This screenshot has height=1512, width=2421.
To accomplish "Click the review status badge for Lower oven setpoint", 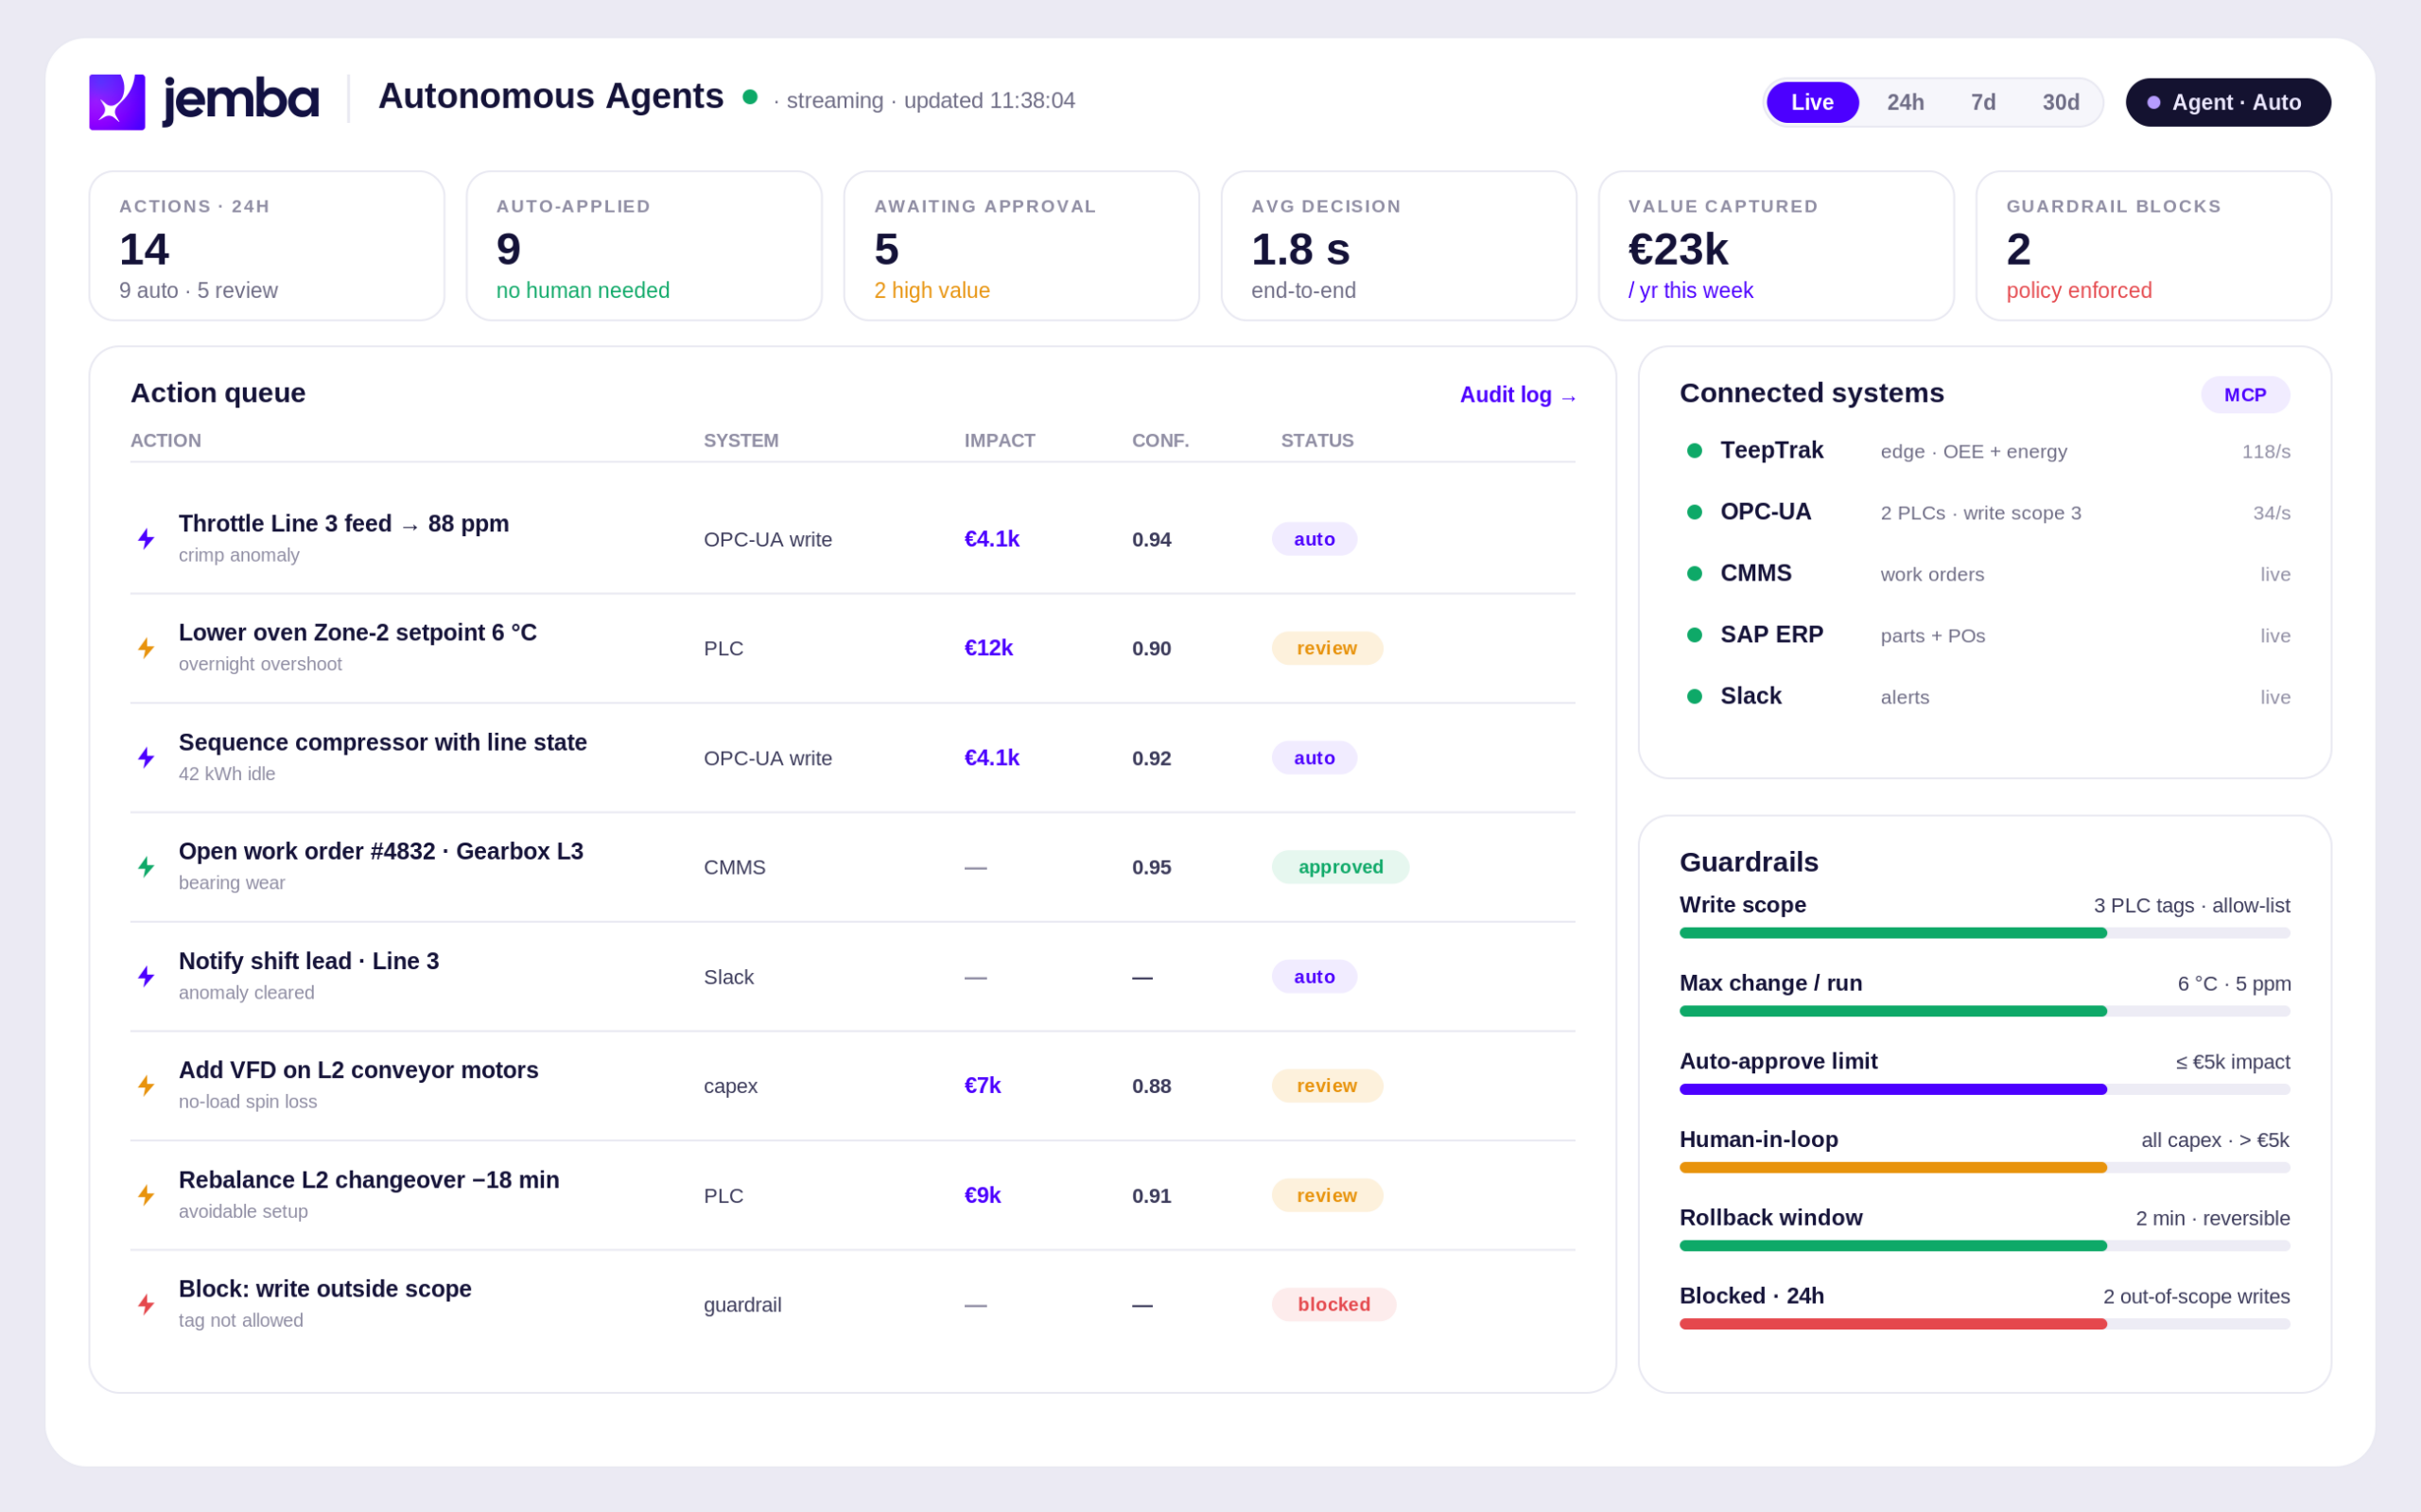I will pos(1327,648).
